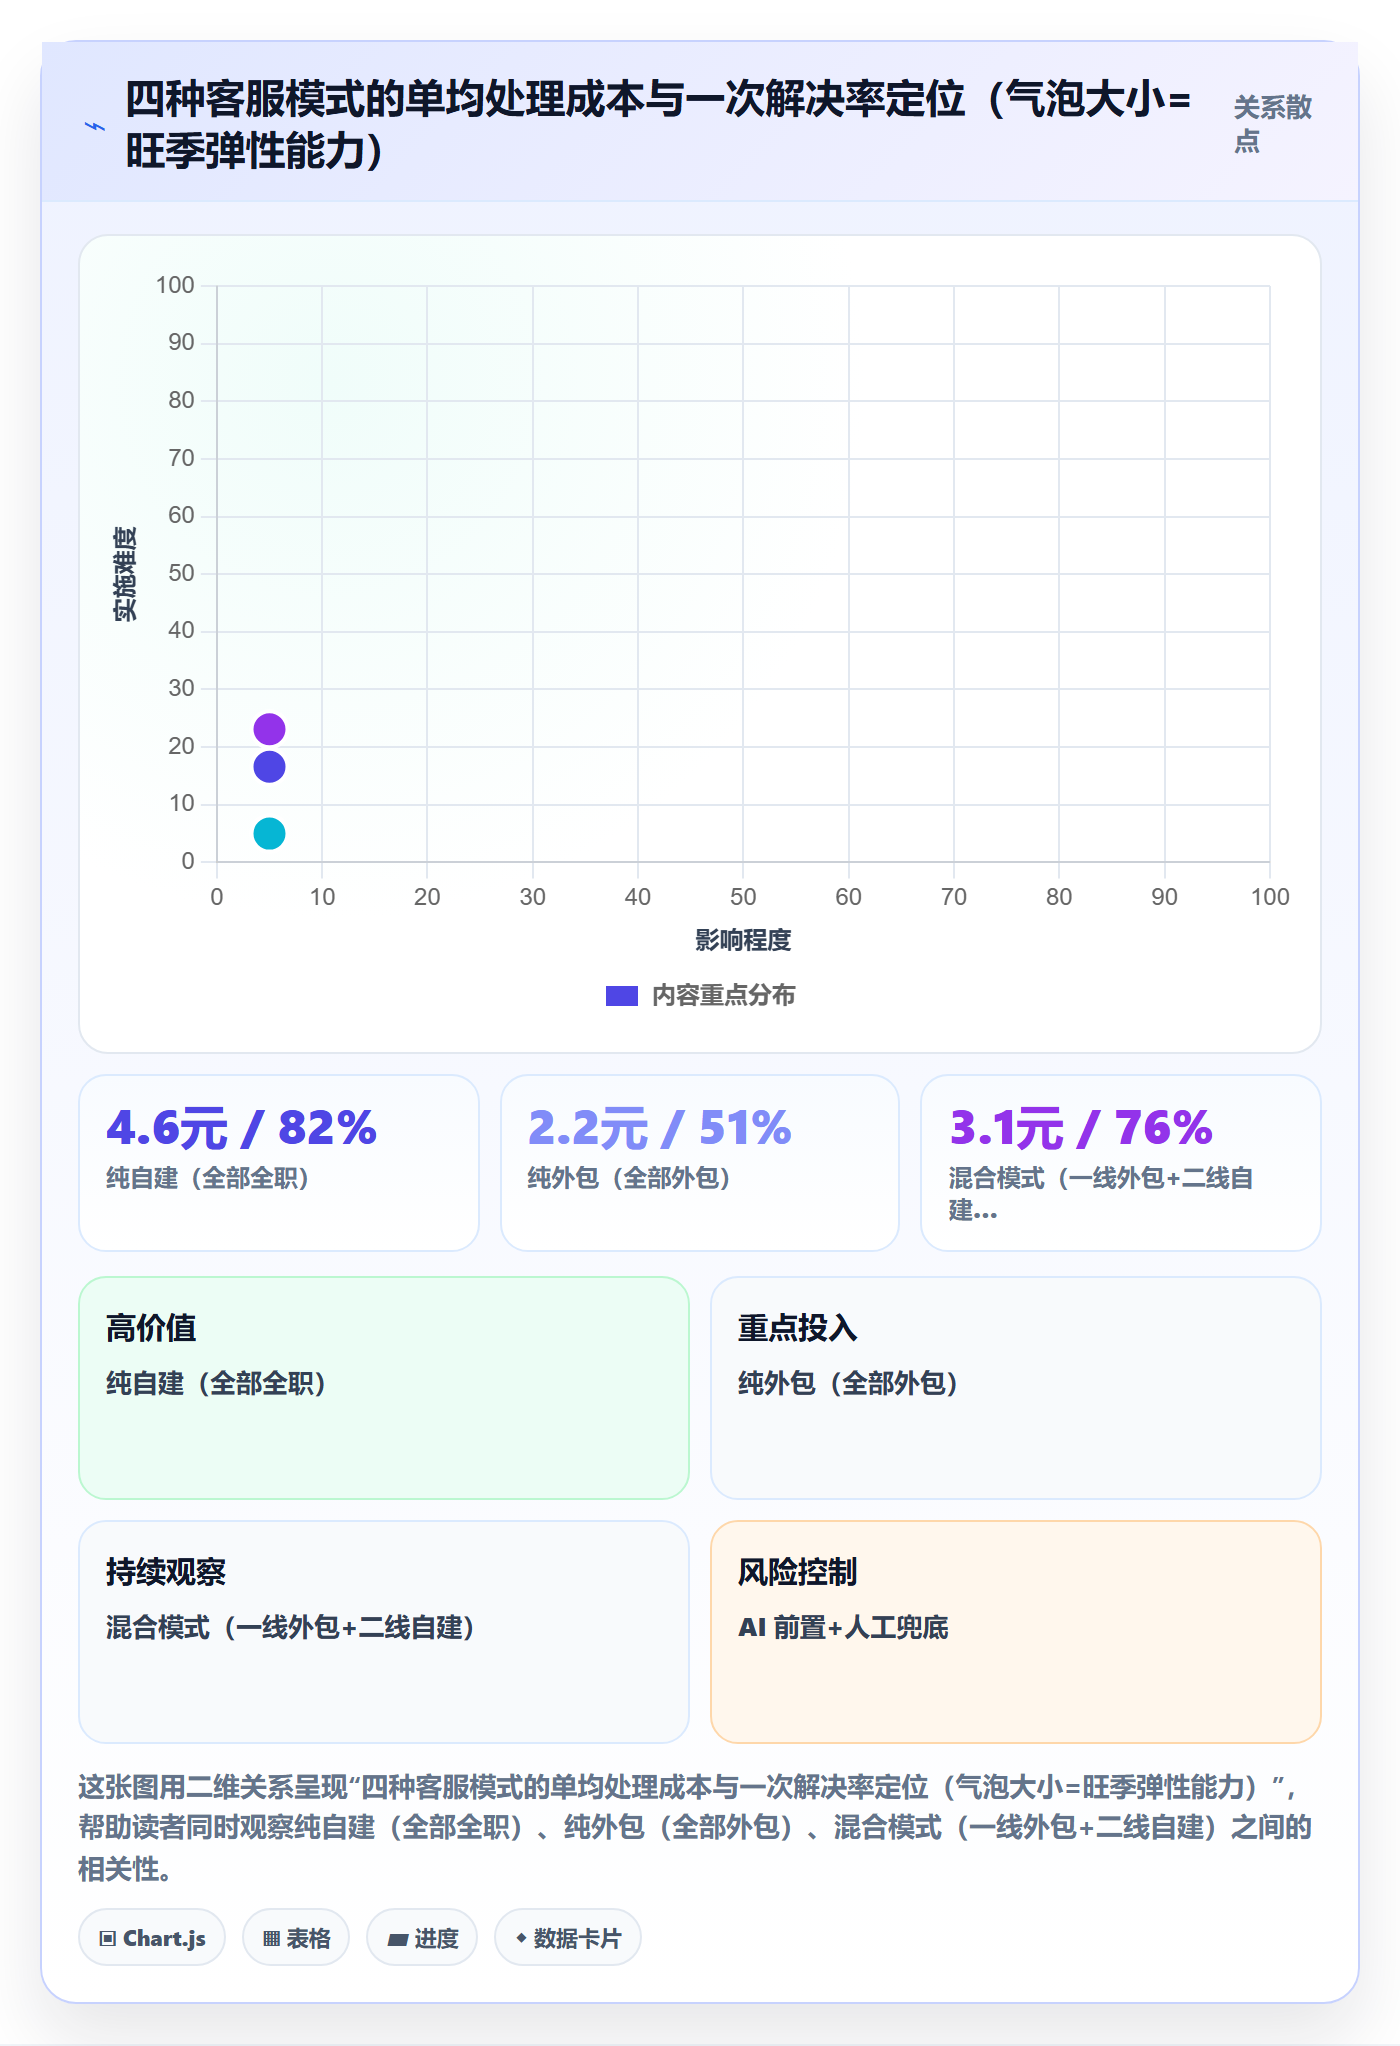
Task: Click the 关系散点 label in the header
Action: [x=1272, y=124]
